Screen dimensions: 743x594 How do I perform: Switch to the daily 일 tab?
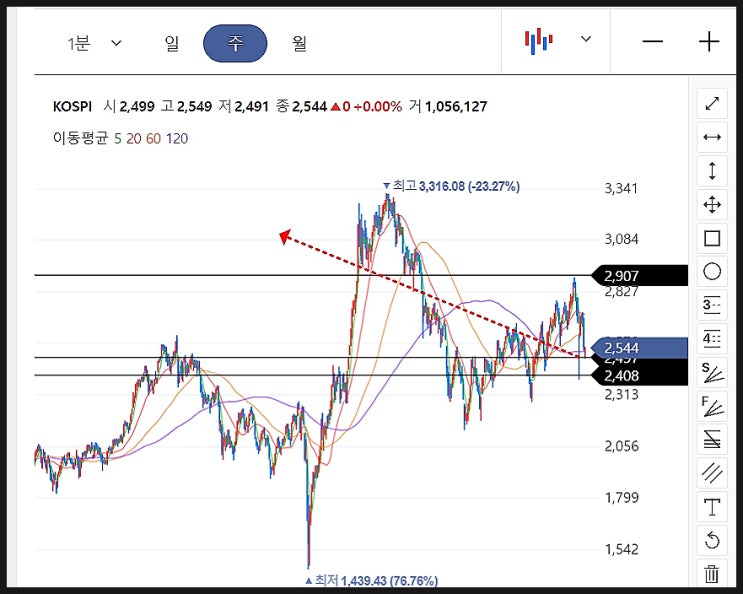(x=172, y=44)
